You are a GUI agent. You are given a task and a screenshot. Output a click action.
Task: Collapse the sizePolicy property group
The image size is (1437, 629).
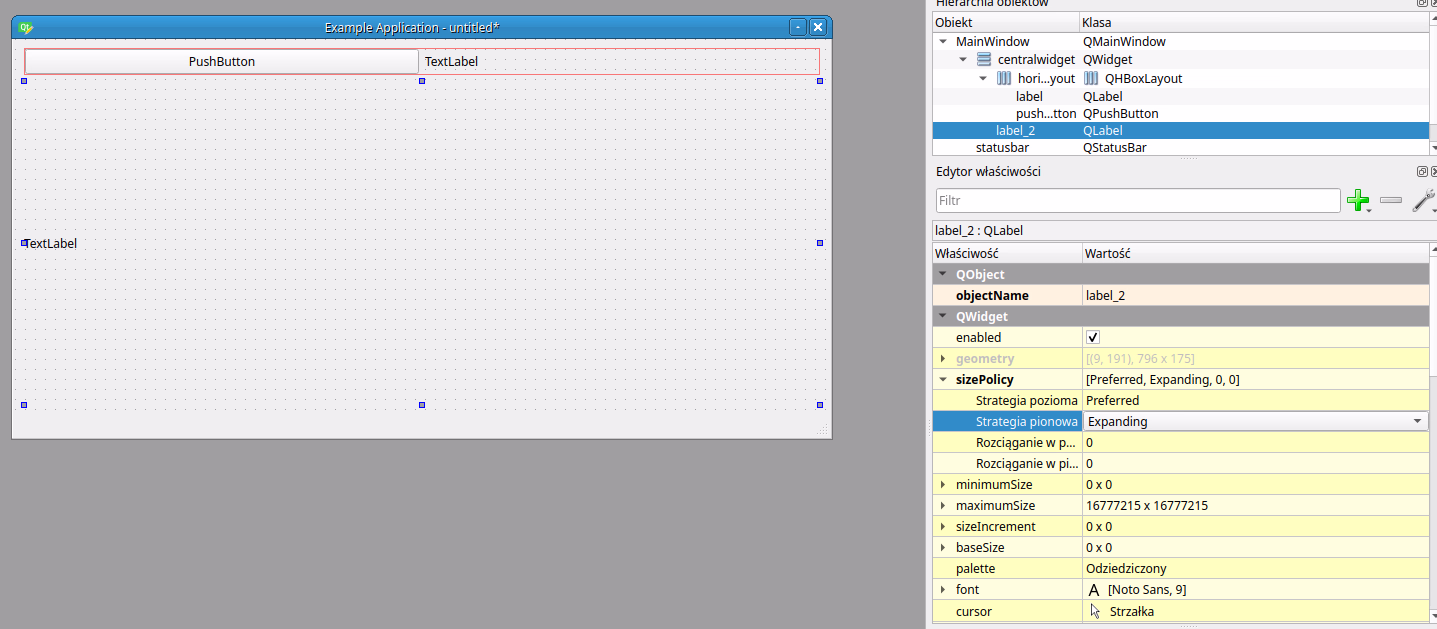(943, 380)
